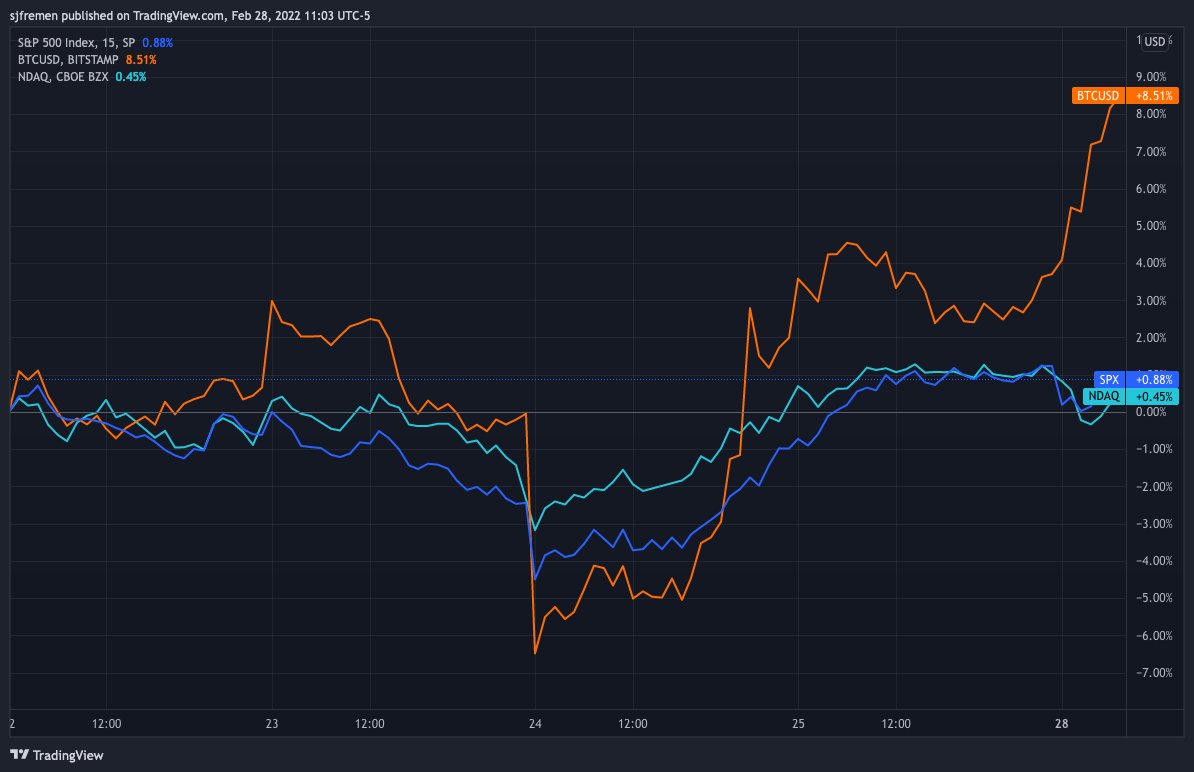Click the 5.00% price axis label
The image size is (1194, 772).
tap(1151, 226)
